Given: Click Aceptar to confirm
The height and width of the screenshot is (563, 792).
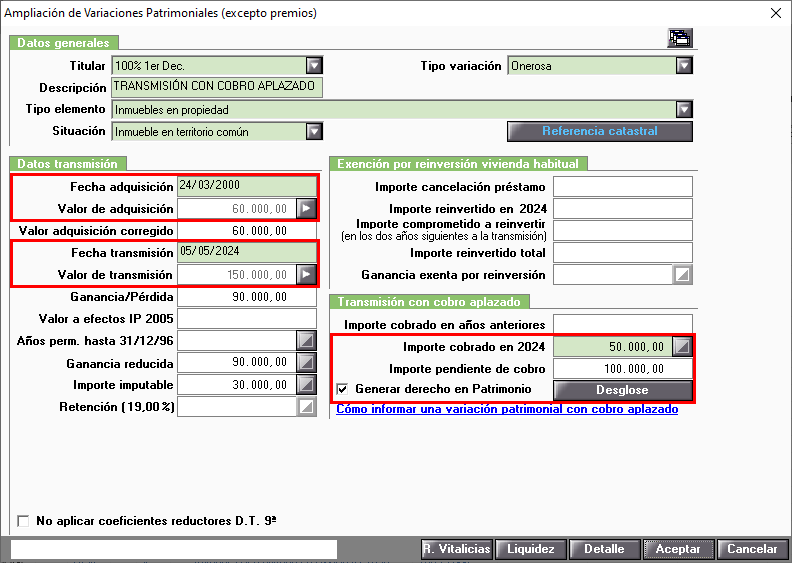Looking at the screenshot, I should [678, 549].
